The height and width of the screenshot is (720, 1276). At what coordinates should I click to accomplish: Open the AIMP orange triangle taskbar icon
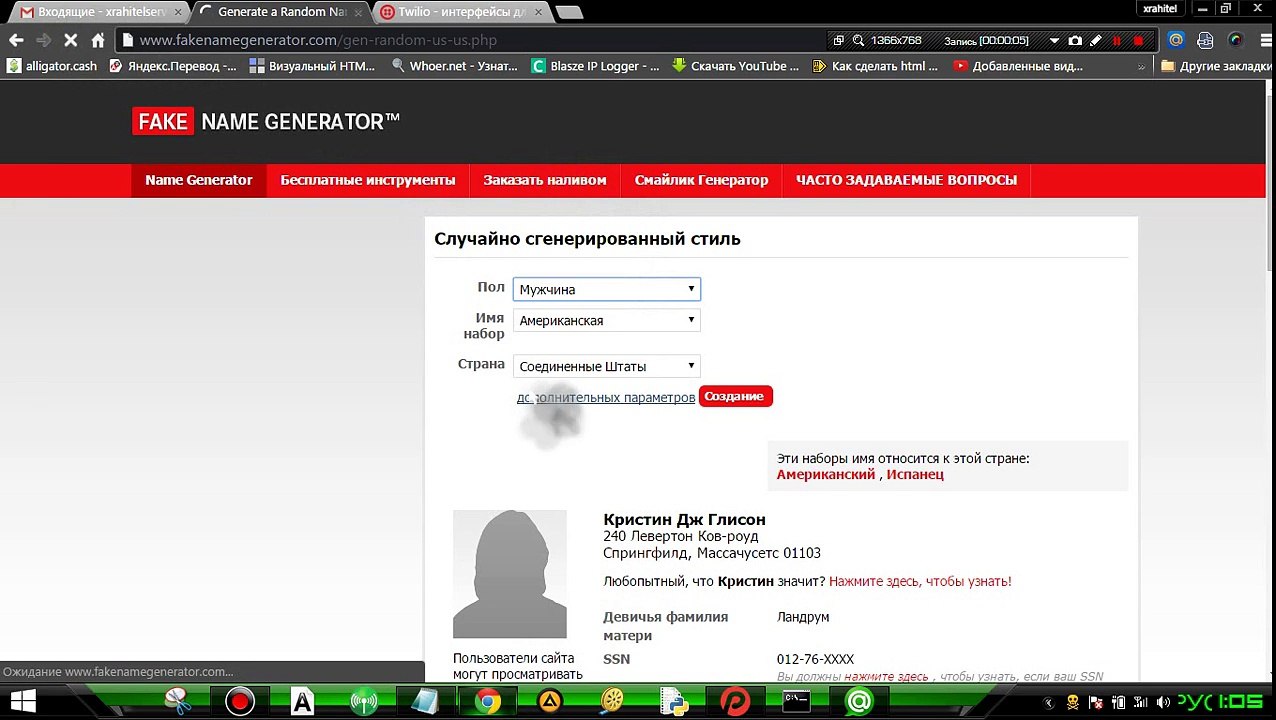550,702
